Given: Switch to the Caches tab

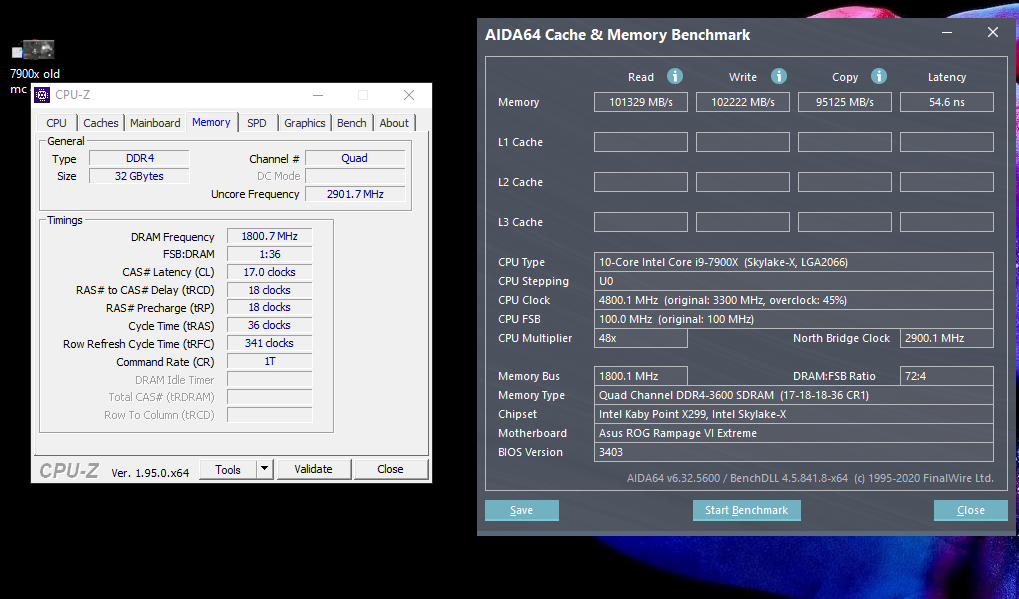Looking at the screenshot, I should (101, 123).
